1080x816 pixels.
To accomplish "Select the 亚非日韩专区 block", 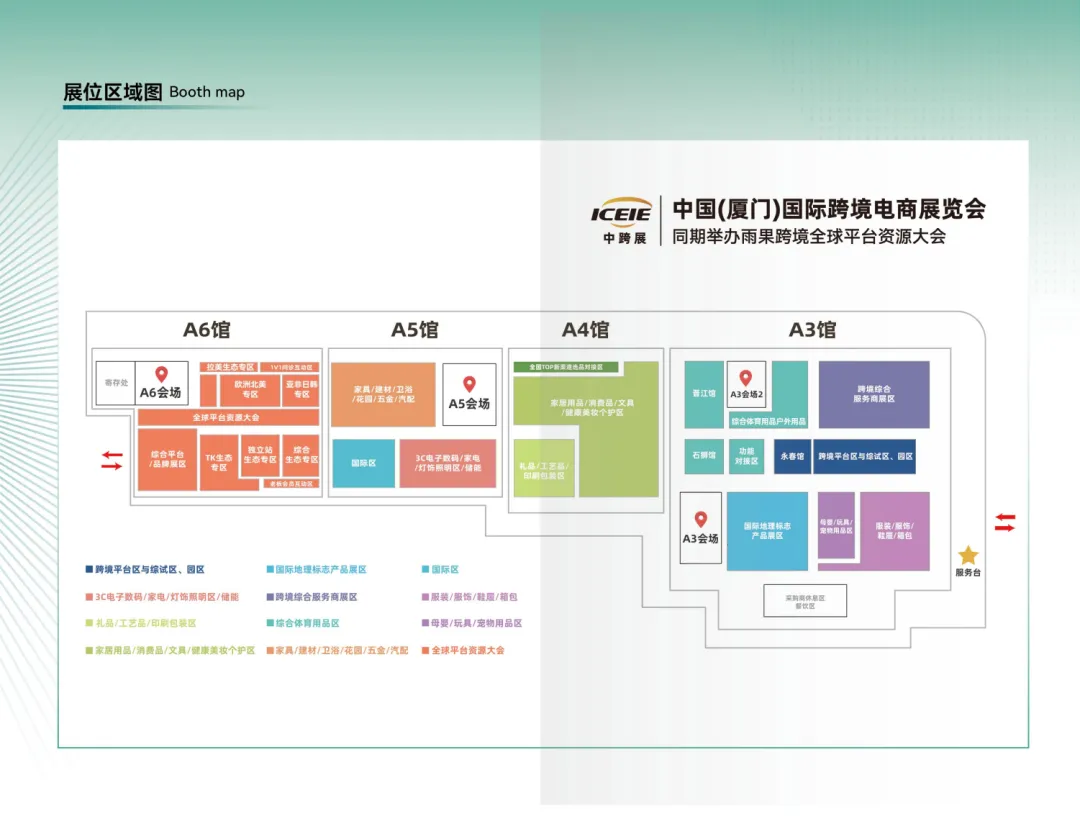I will pyautogui.click(x=301, y=390).
